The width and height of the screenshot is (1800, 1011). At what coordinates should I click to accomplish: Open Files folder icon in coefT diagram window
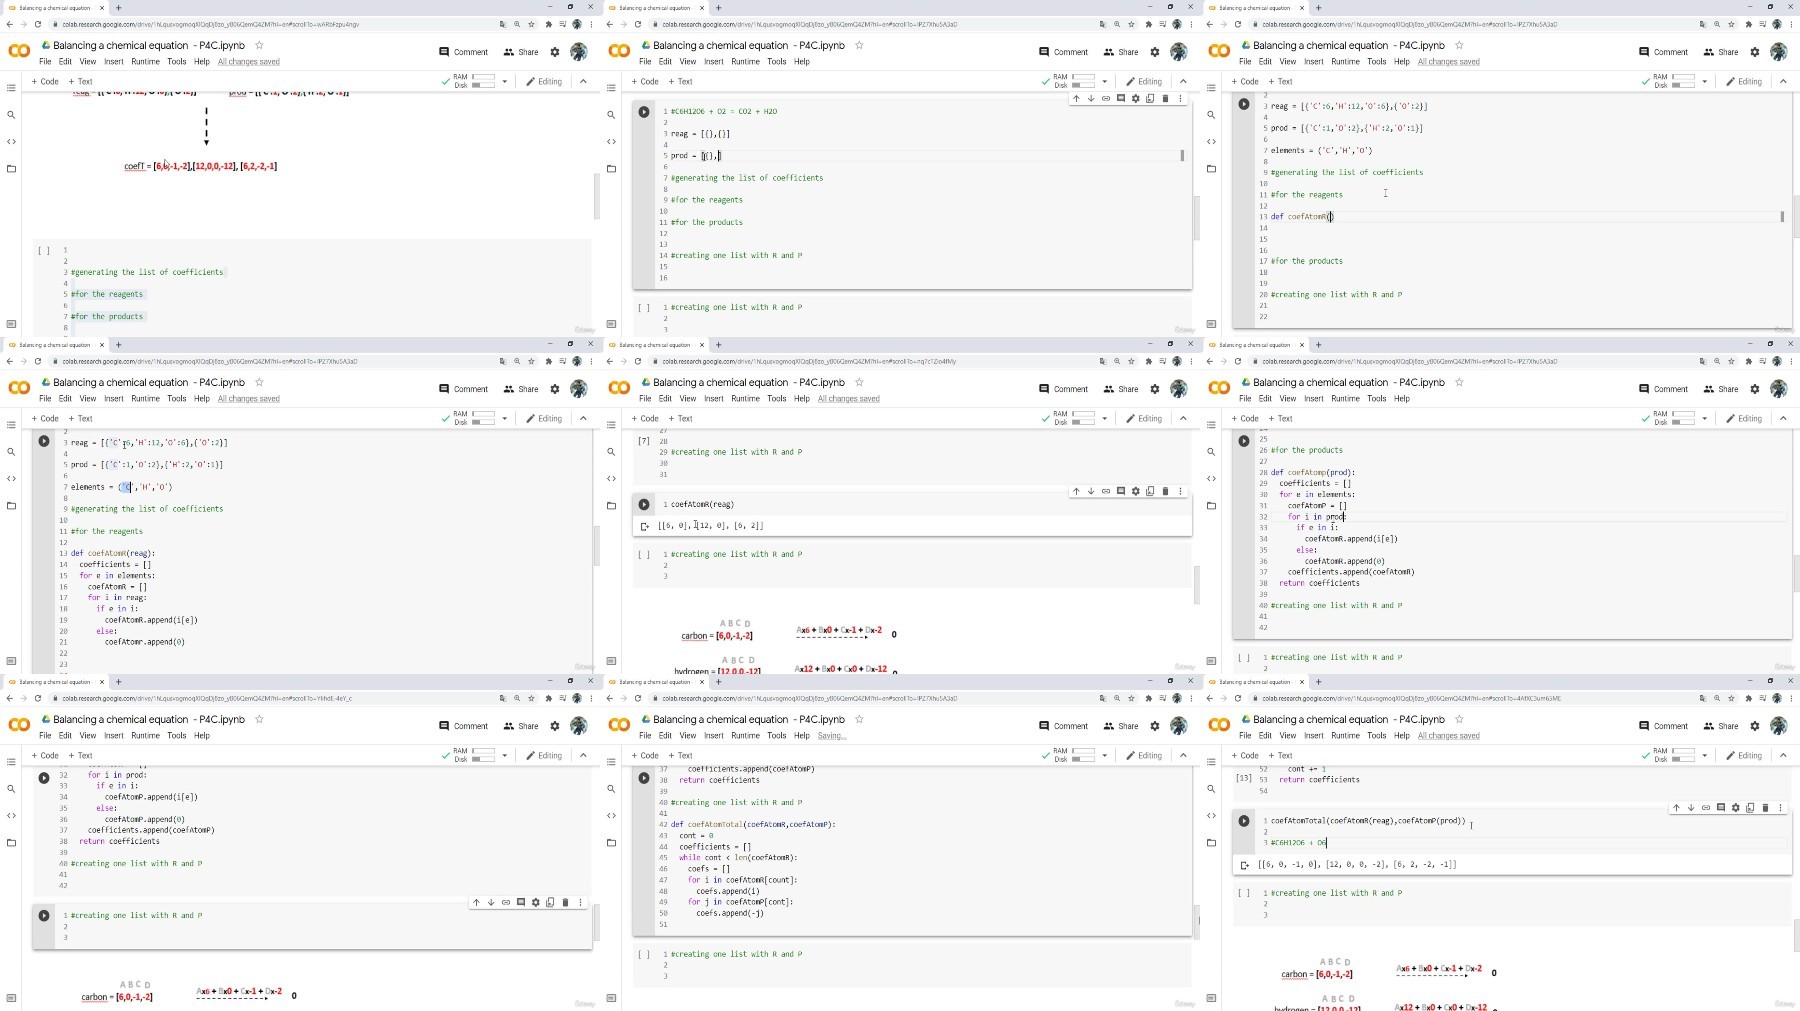[x=11, y=169]
